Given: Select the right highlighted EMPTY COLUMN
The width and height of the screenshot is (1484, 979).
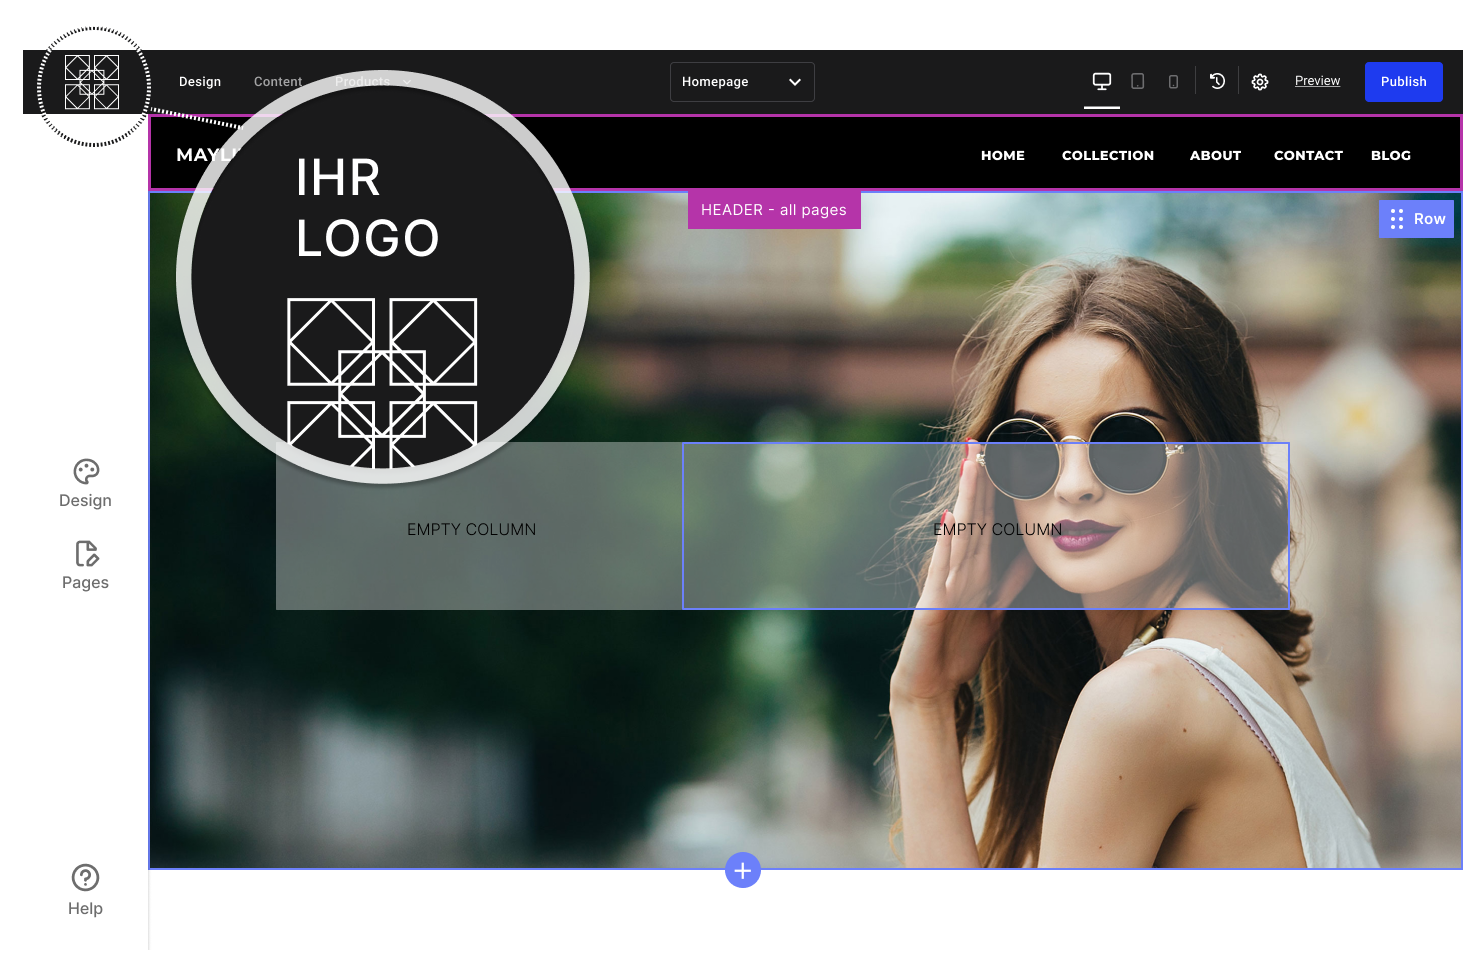Looking at the screenshot, I should pyautogui.click(x=986, y=526).
